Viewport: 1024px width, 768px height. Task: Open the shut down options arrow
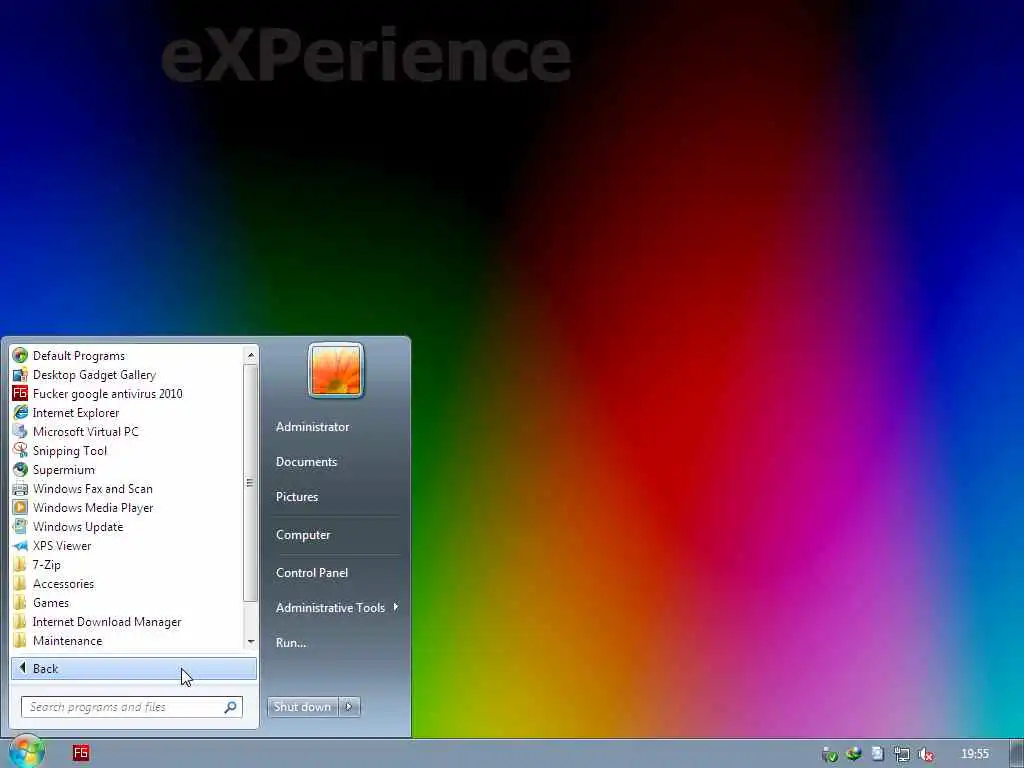click(x=349, y=707)
